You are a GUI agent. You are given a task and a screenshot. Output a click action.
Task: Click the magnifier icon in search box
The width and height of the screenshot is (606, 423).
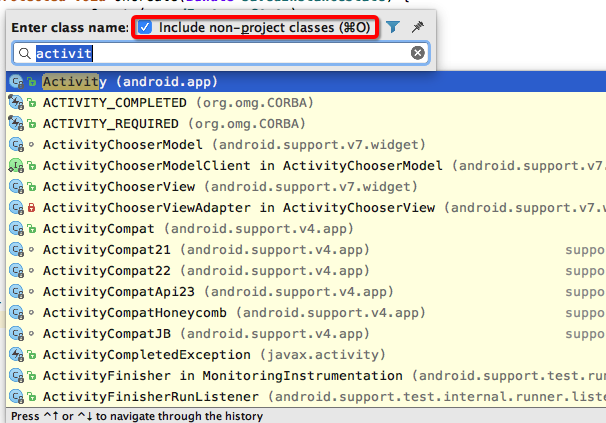[24, 53]
